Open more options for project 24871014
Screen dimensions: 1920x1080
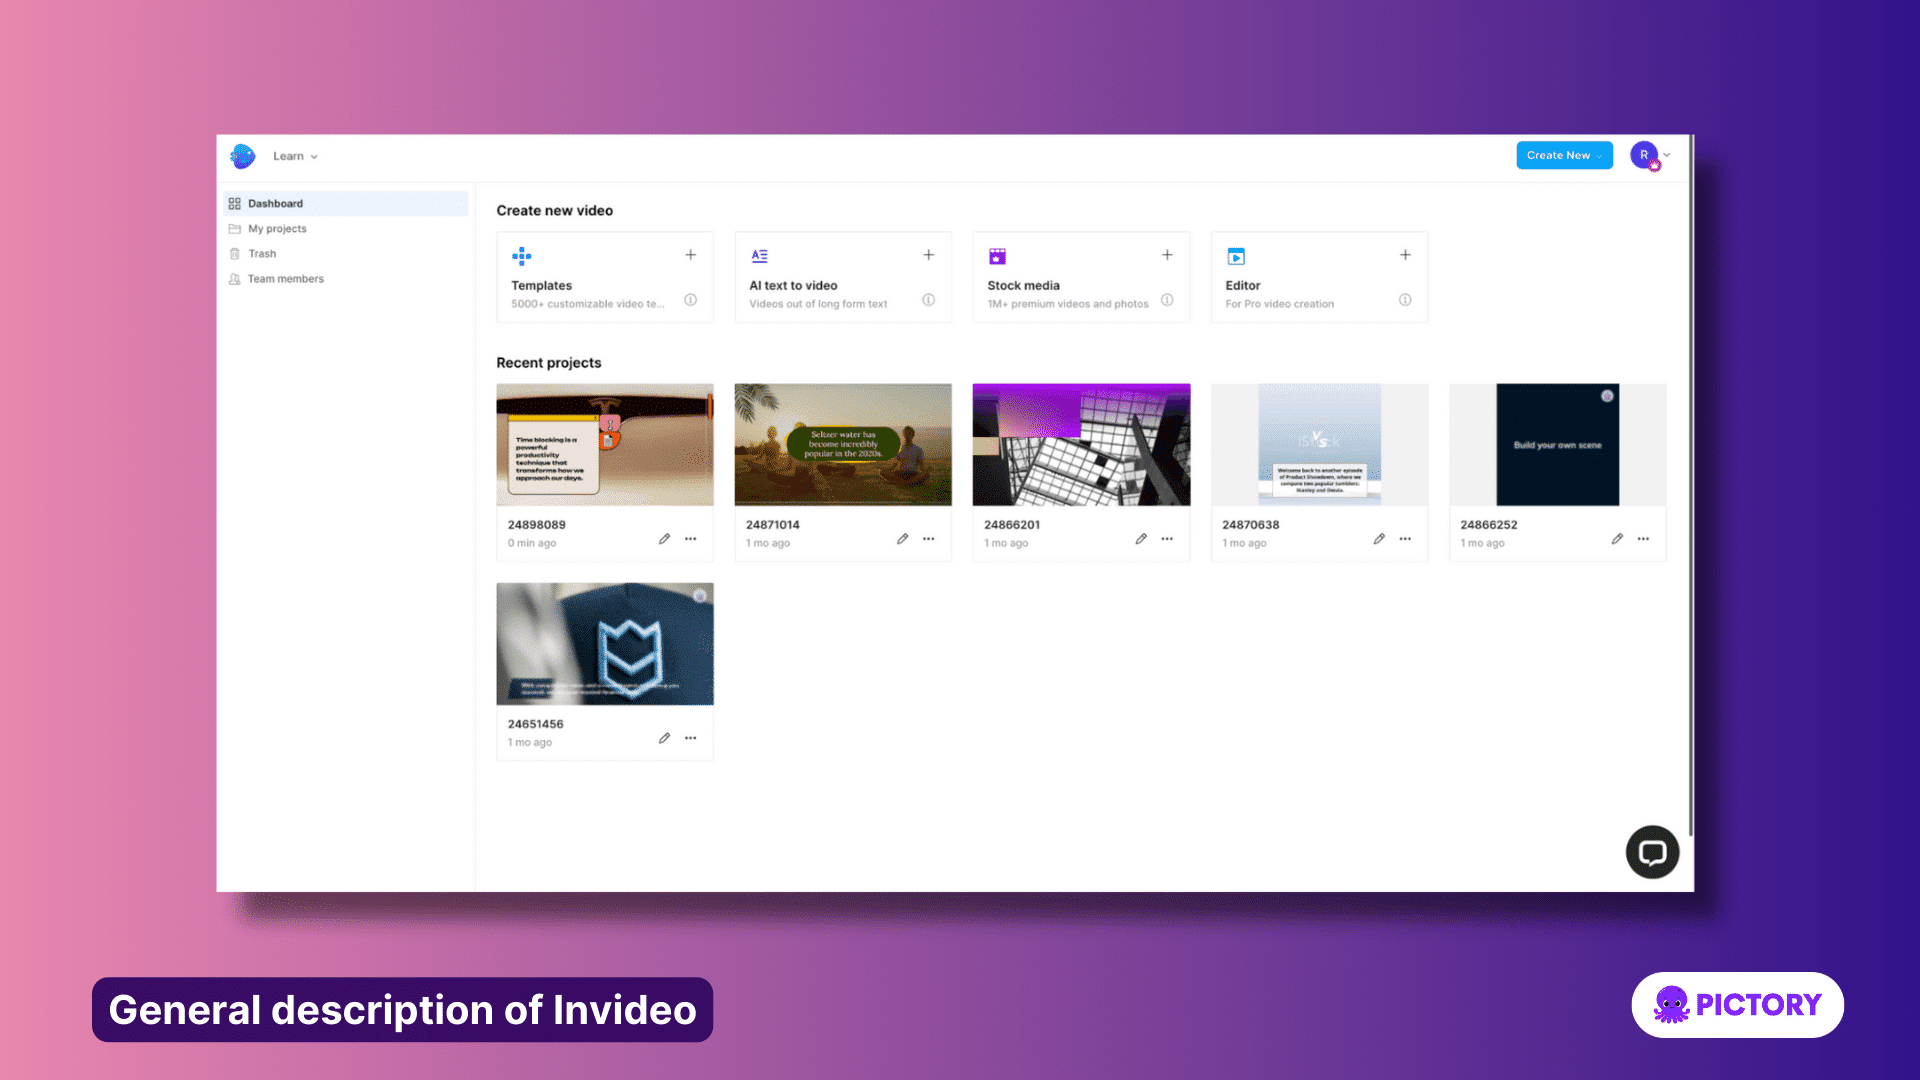pyautogui.click(x=928, y=539)
